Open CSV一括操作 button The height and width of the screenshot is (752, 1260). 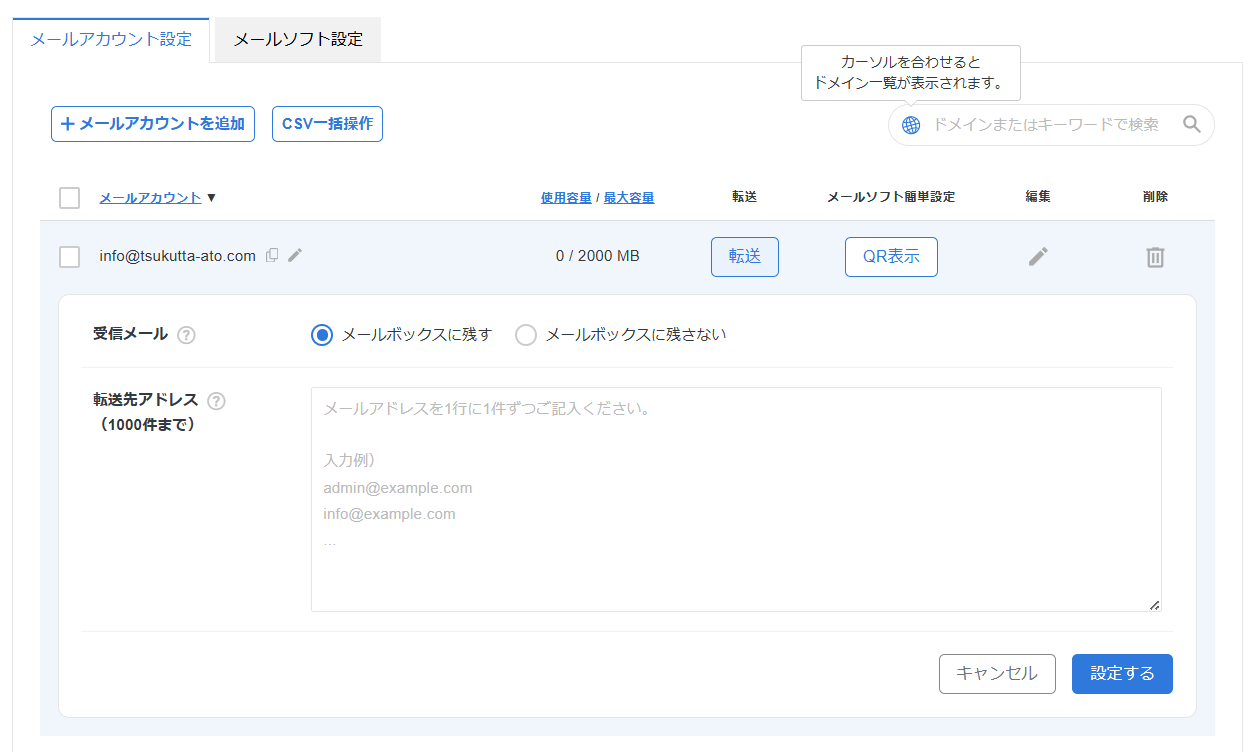coord(327,124)
